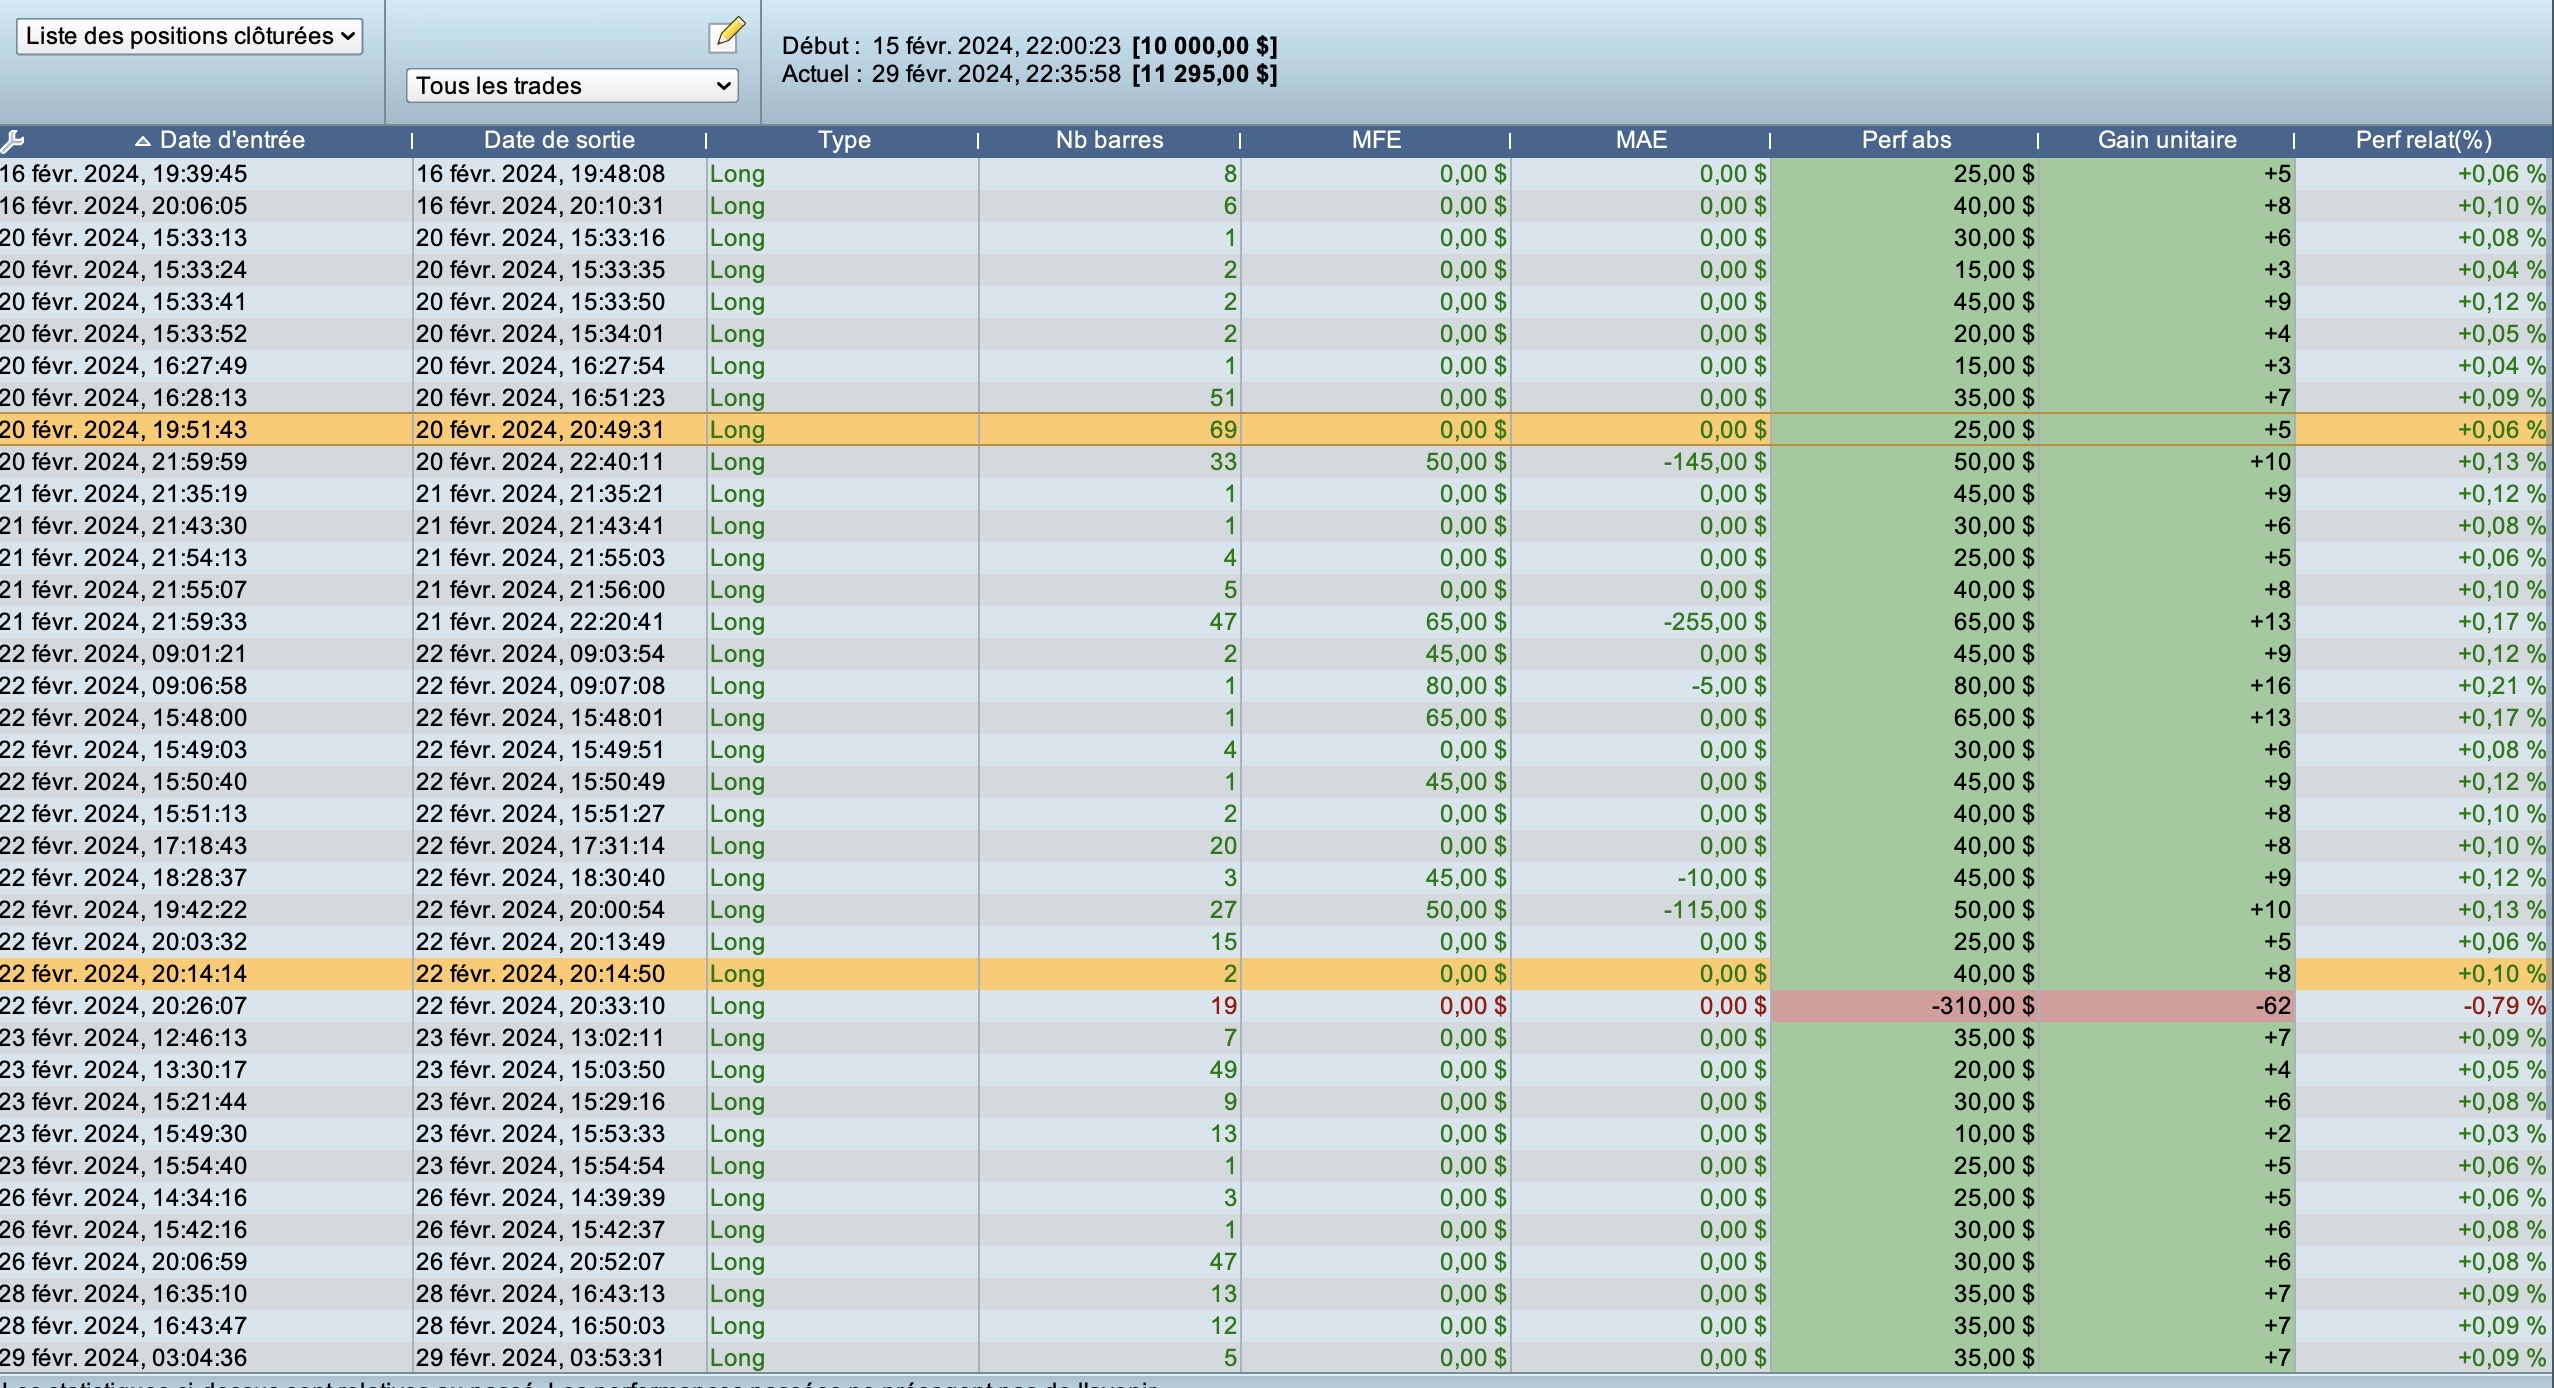Select entry 22 févr. 2024, 18:28:37
This screenshot has width=2554, height=1388.
[x=124, y=878]
